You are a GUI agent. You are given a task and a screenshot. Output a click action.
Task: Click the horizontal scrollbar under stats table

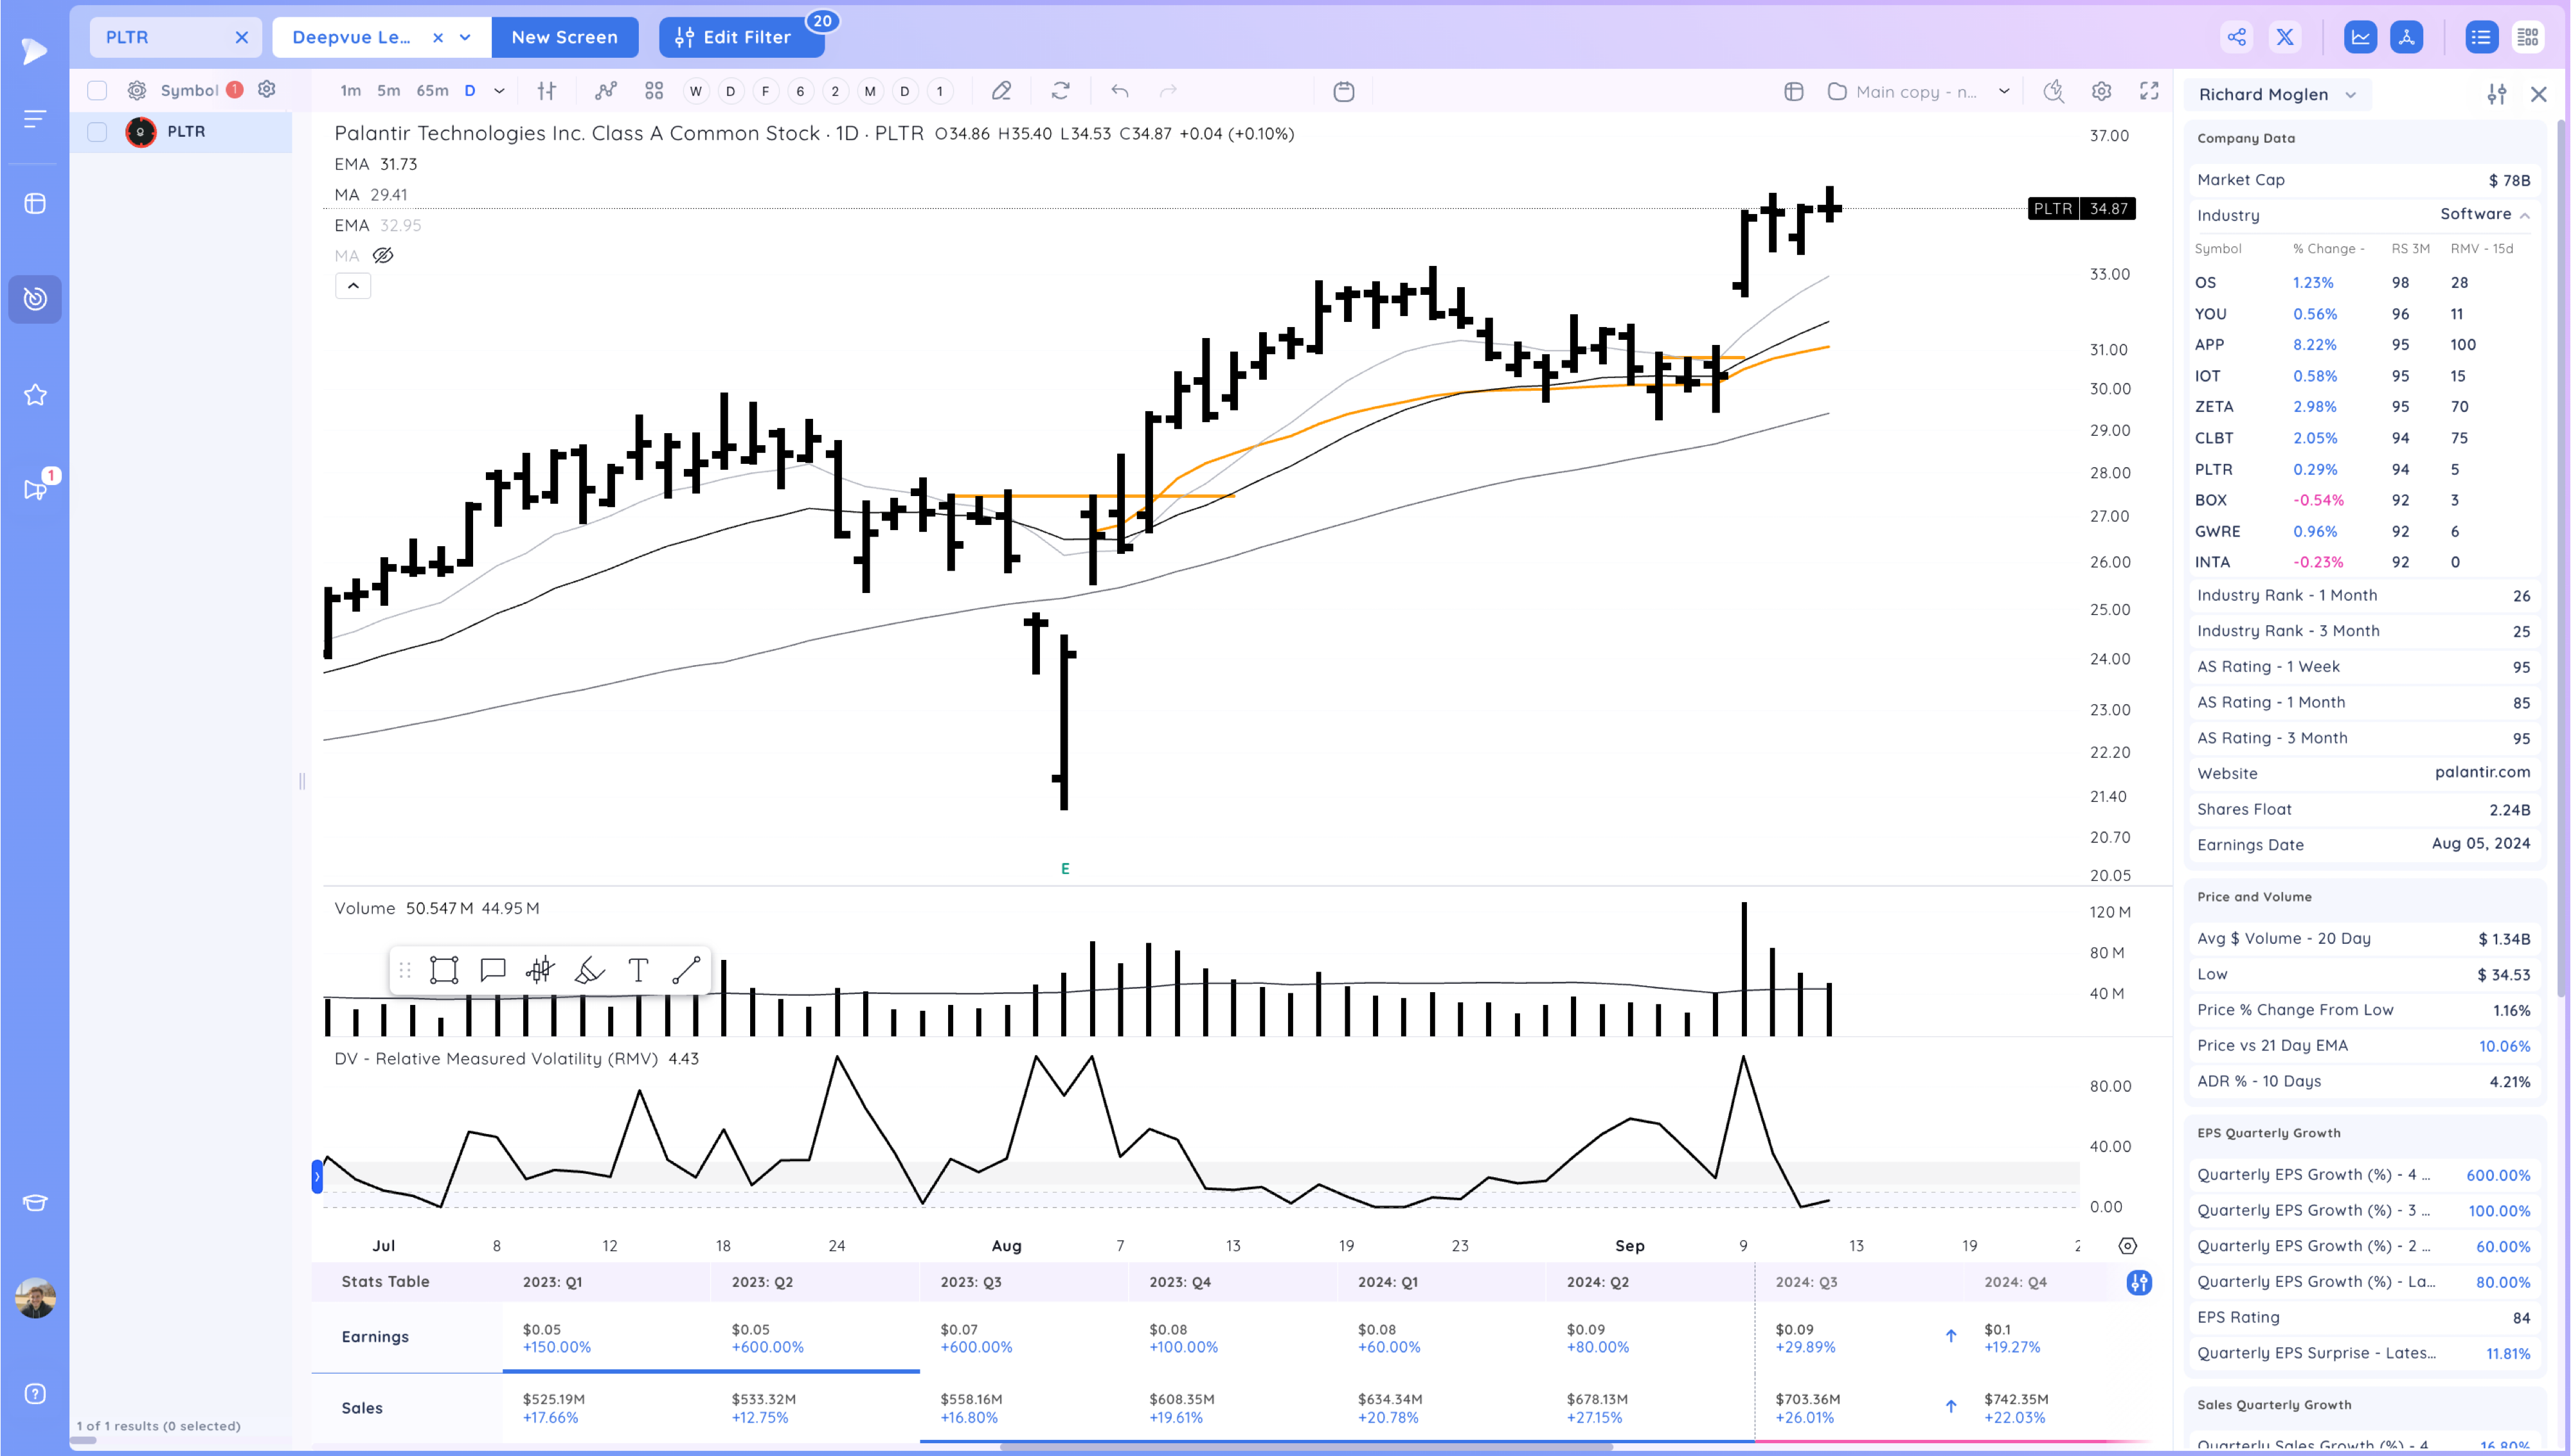coord(1306,1446)
